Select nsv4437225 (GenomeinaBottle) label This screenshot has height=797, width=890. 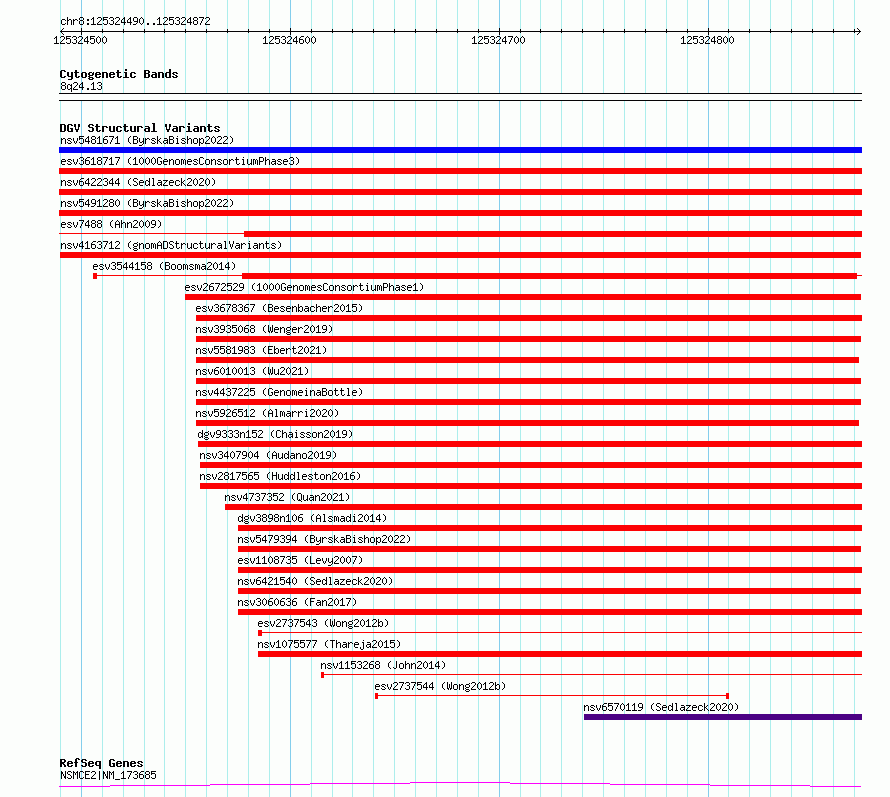pos(279,392)
